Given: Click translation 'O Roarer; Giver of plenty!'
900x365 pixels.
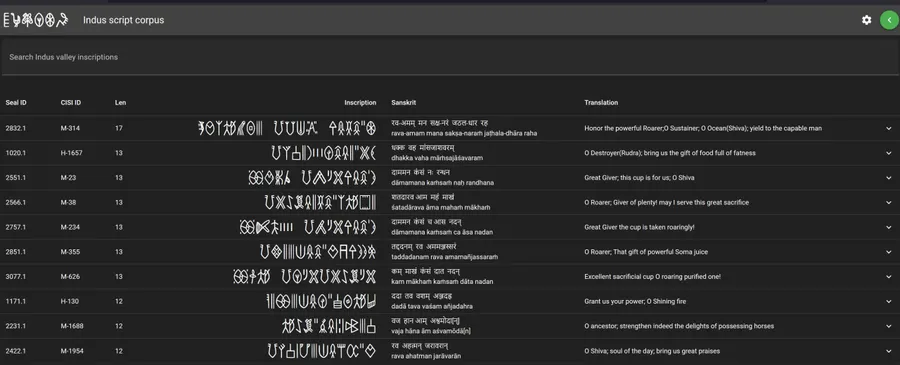Looking at the screenshot, I should tap(666, 203).
